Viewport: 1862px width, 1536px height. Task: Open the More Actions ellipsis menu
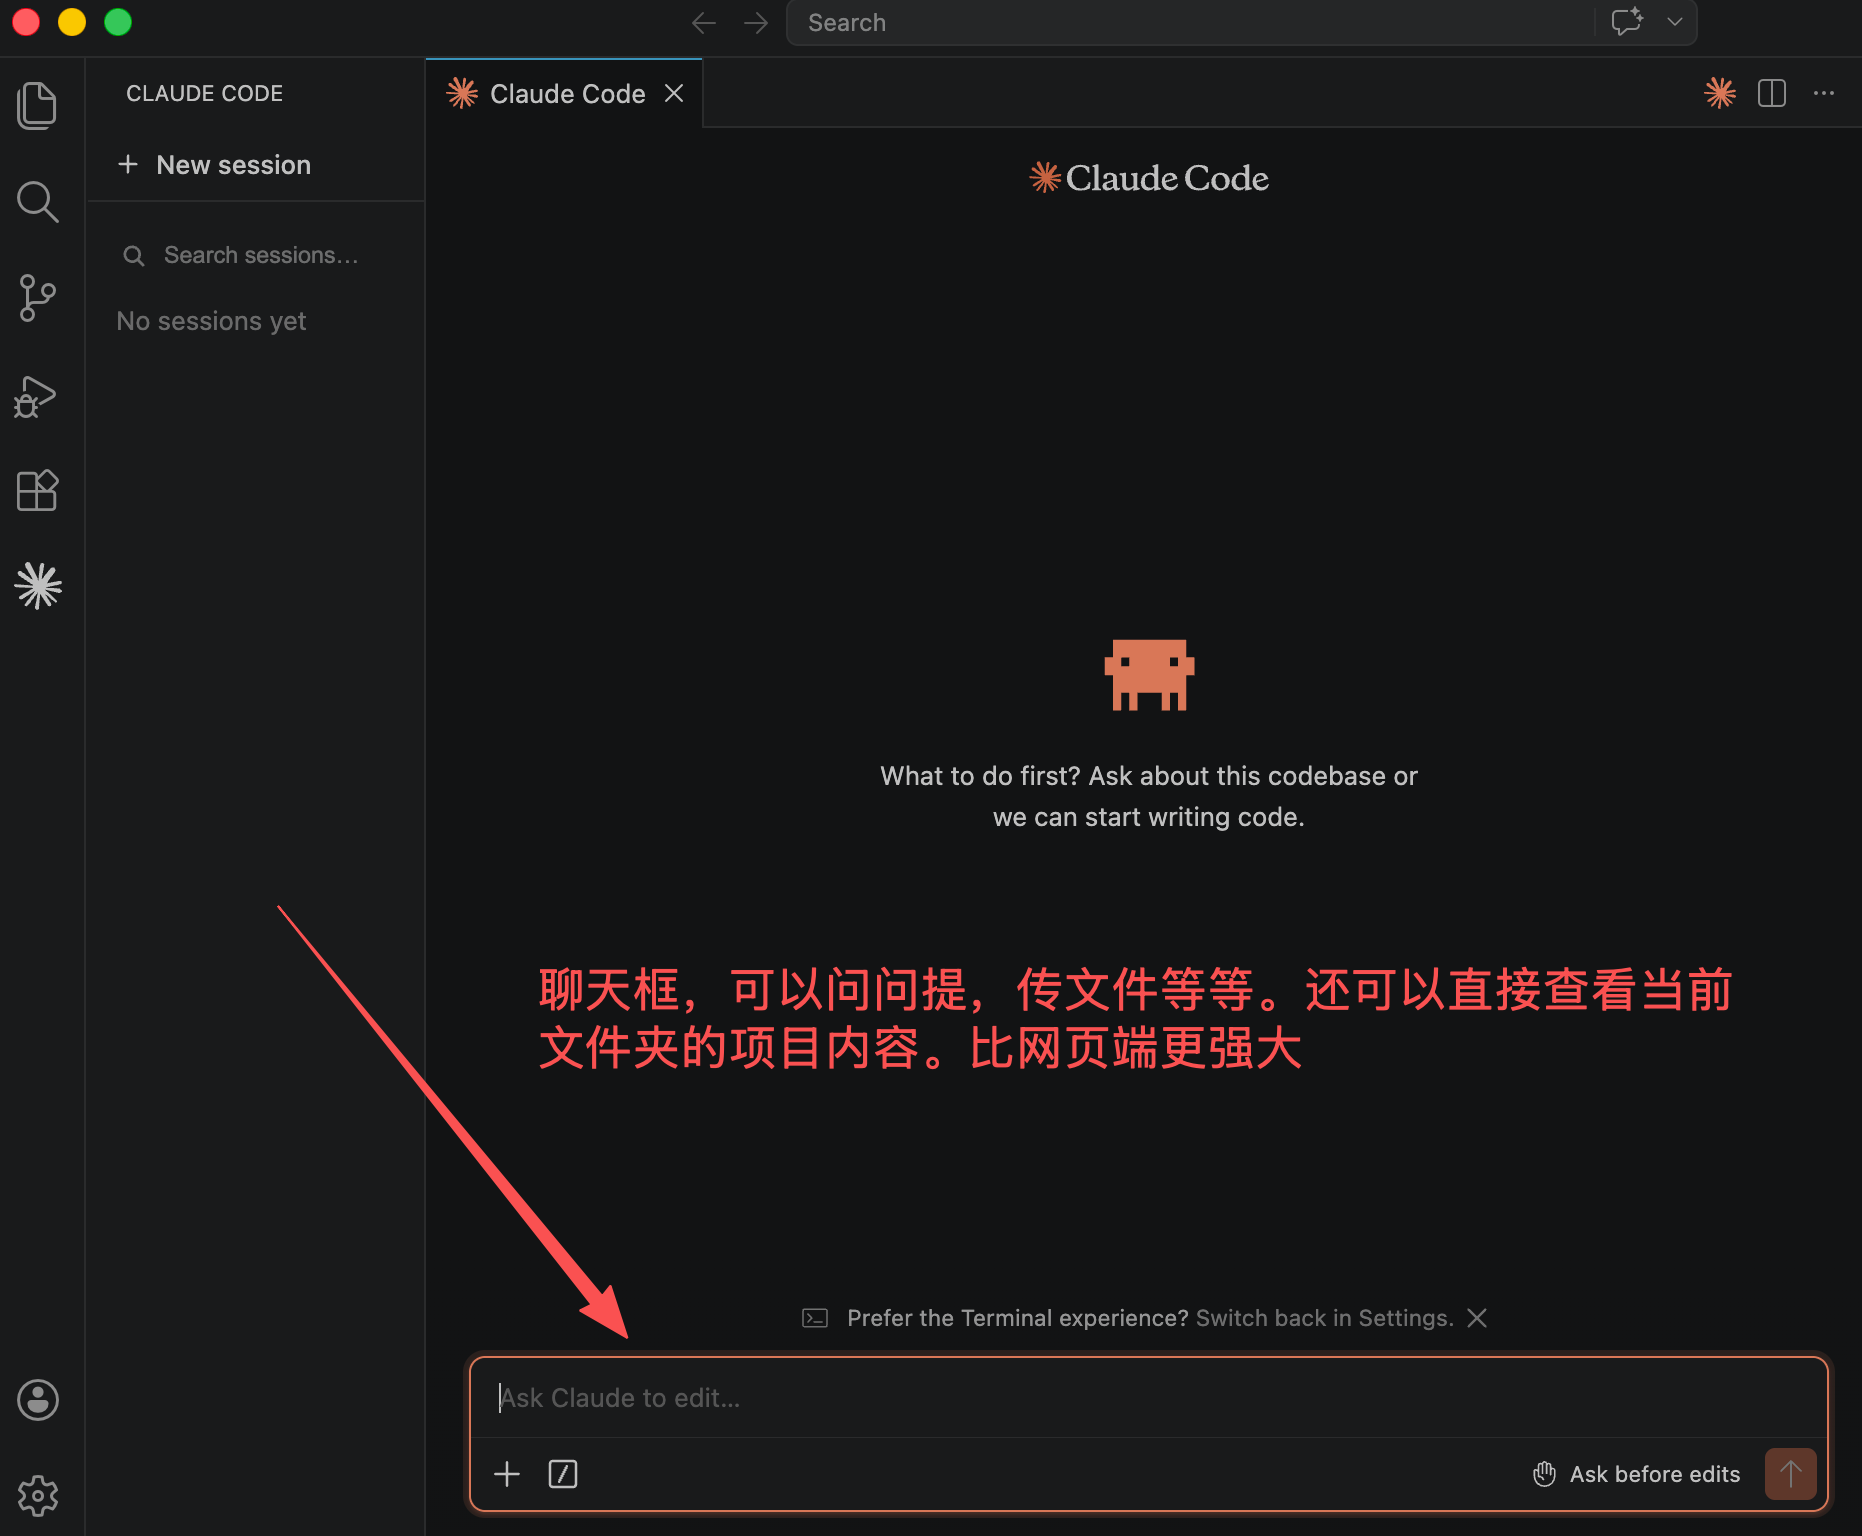[x=1824, y=93]
